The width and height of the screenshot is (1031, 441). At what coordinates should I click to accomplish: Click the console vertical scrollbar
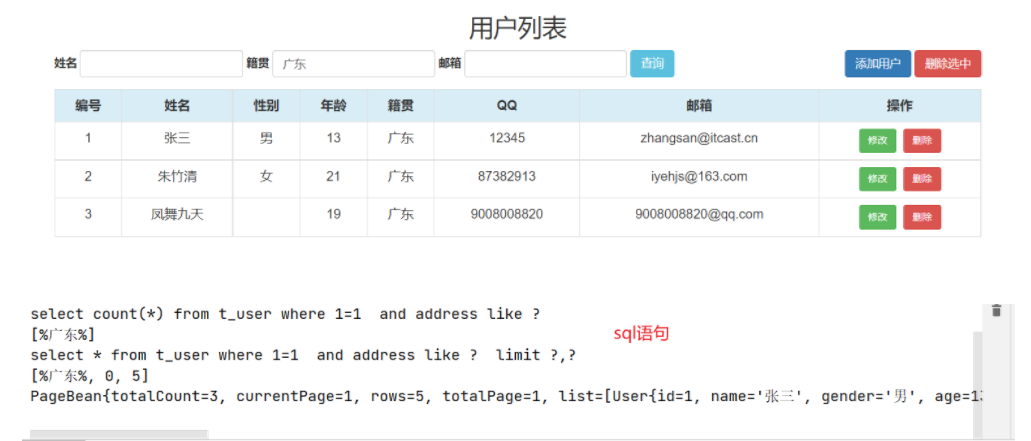click(977, 384)
